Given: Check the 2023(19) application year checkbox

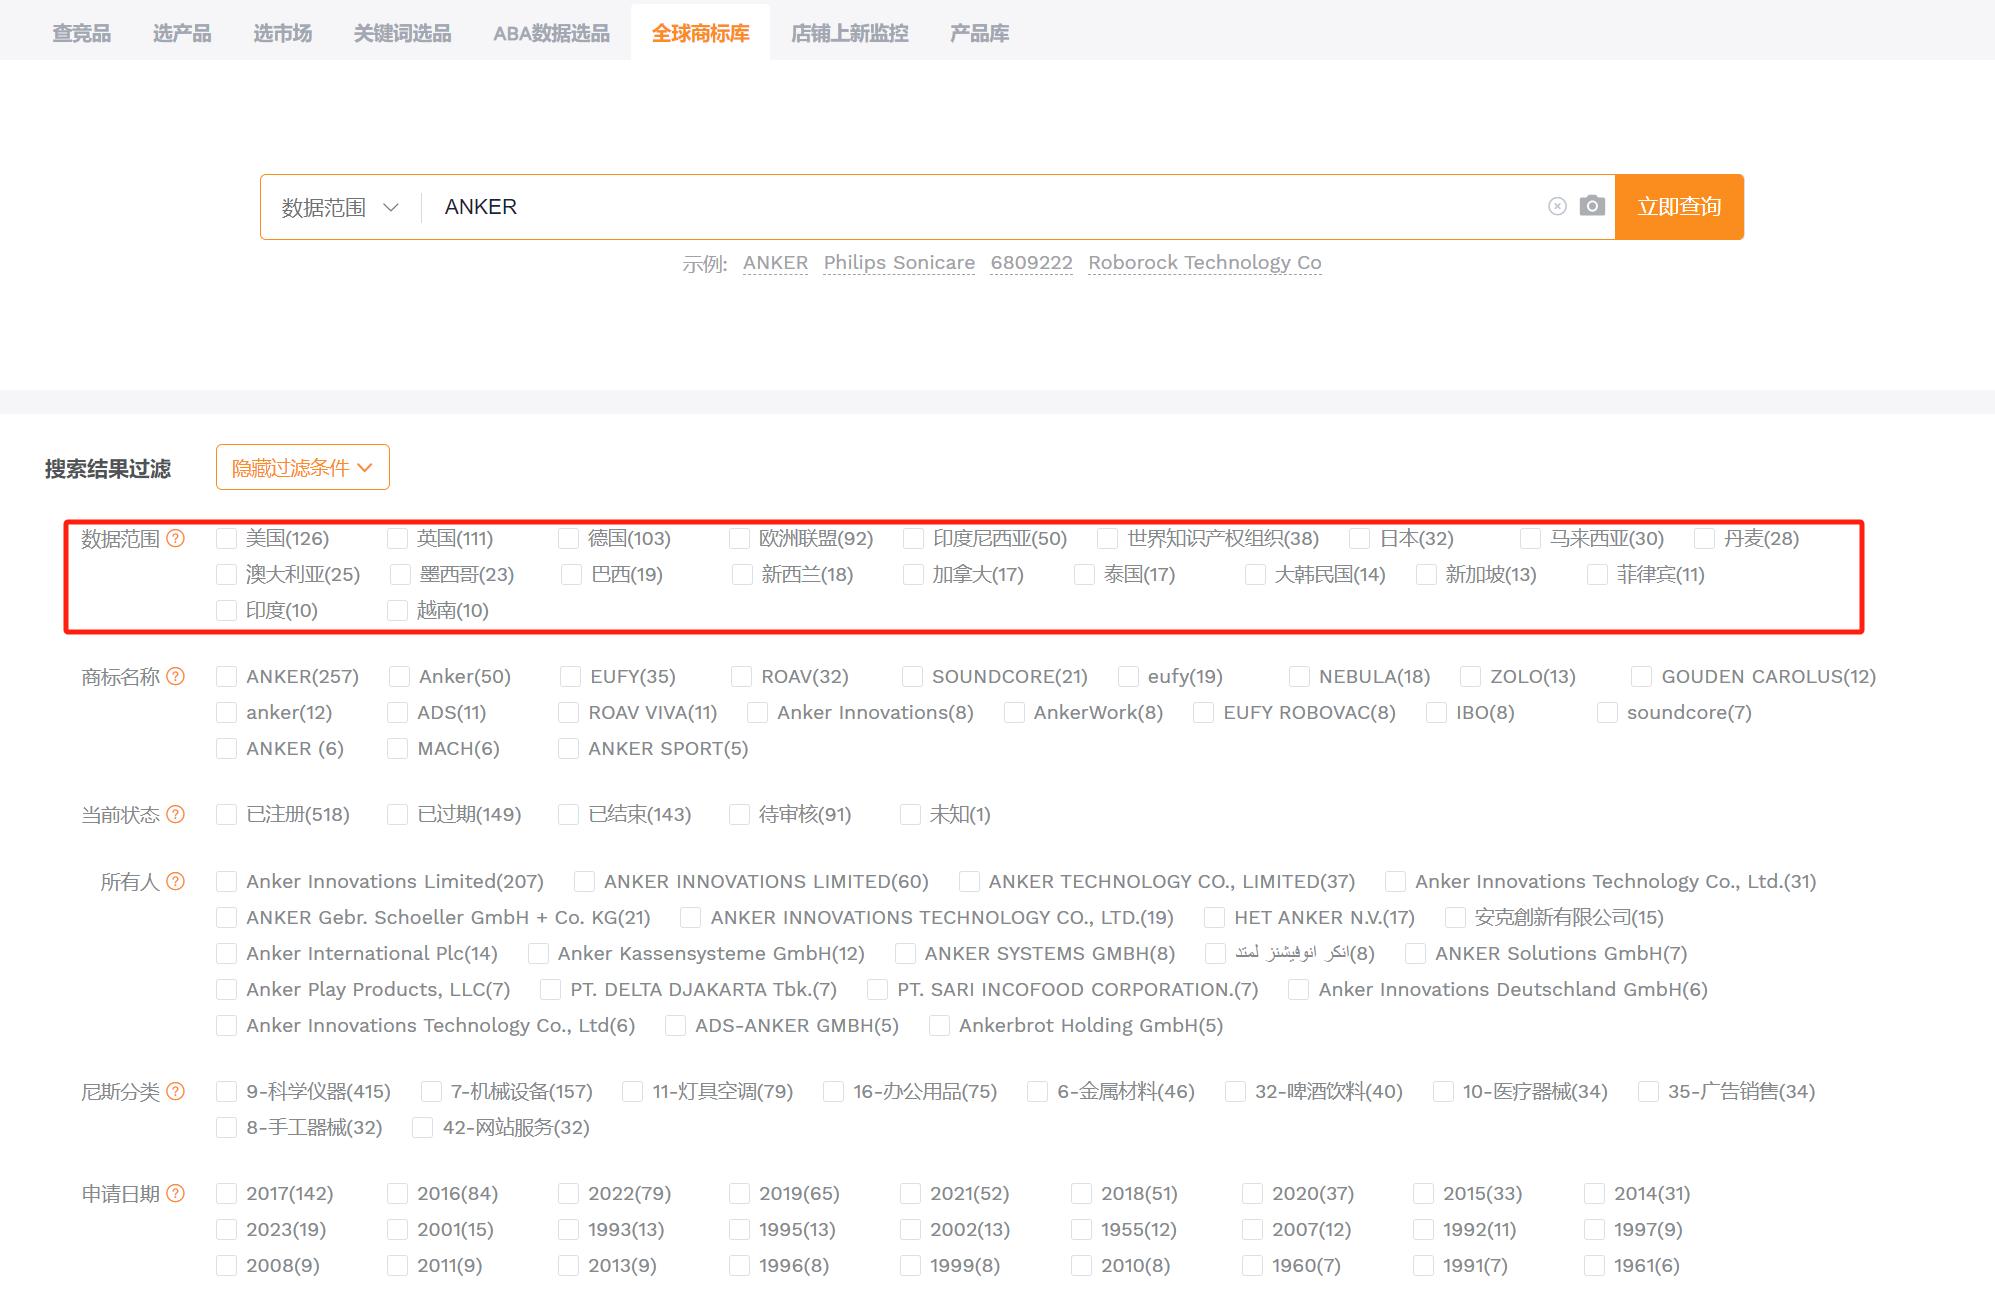Looking at the screenshot, I should (227, 1230).
